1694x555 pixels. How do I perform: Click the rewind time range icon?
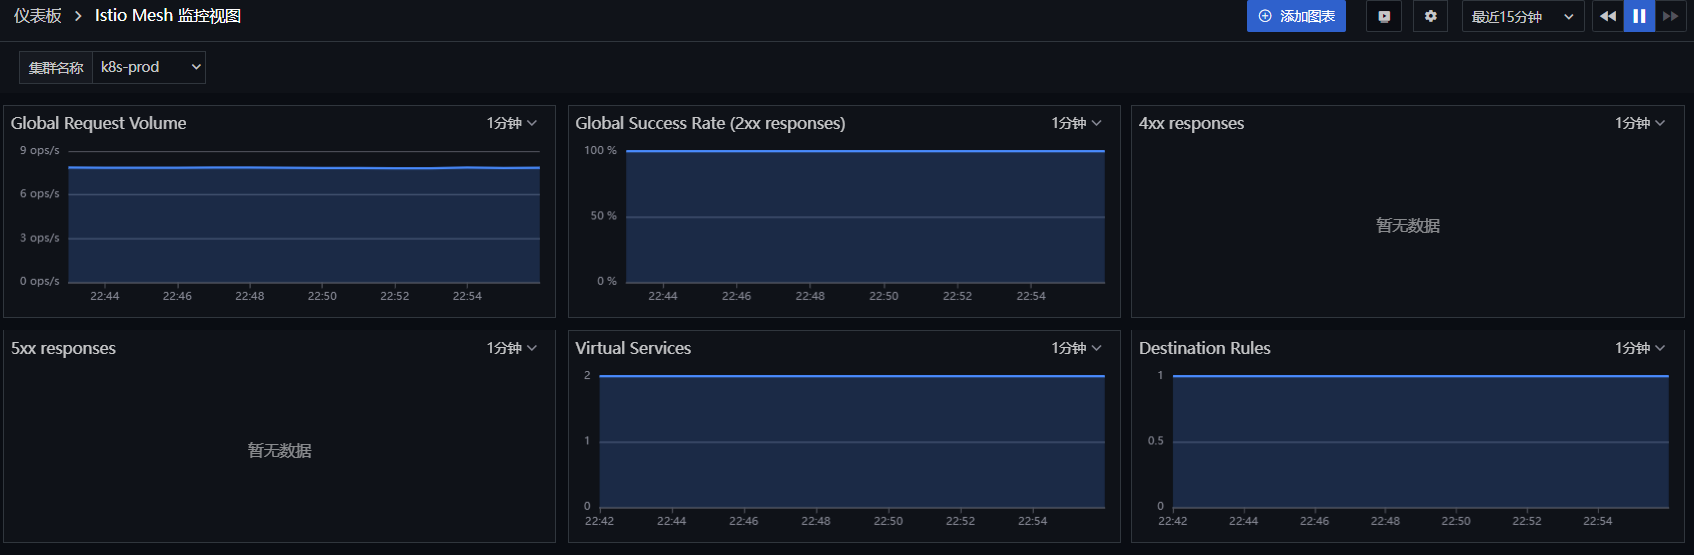(1608, 16)
